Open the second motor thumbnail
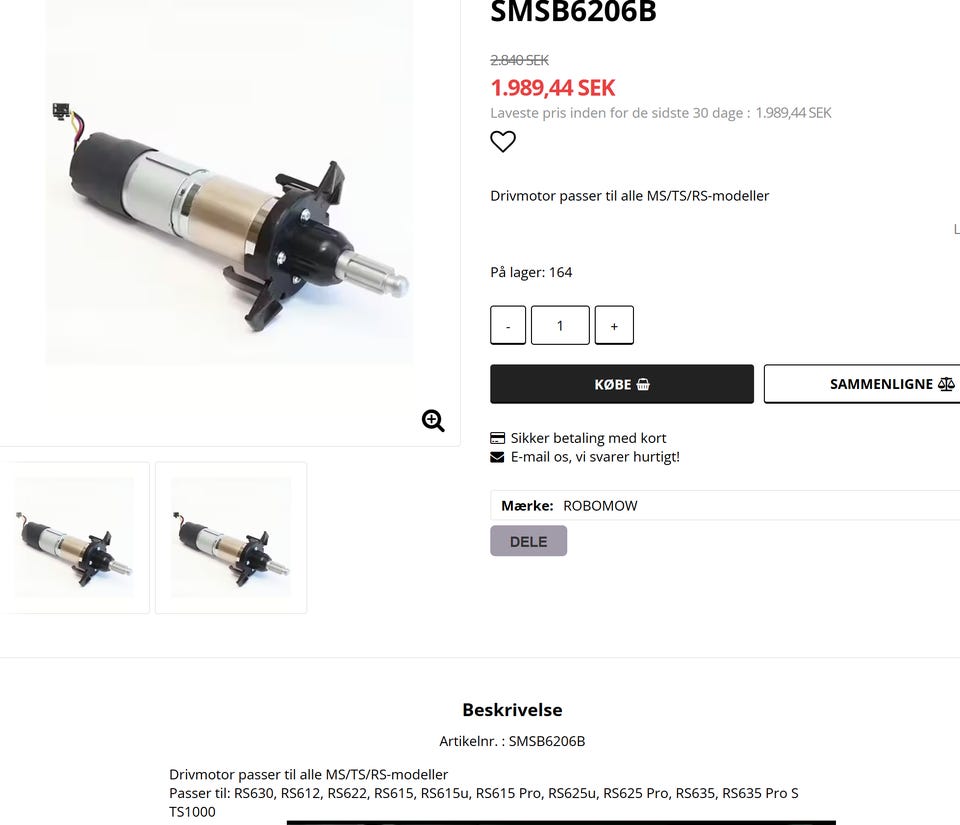This screenshot has width=960, height=825. (231, 537)
